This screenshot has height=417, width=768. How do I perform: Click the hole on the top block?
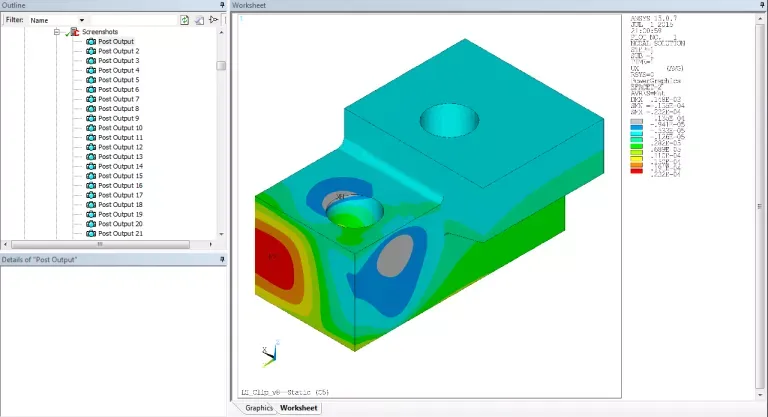click(x=449, y=120)
